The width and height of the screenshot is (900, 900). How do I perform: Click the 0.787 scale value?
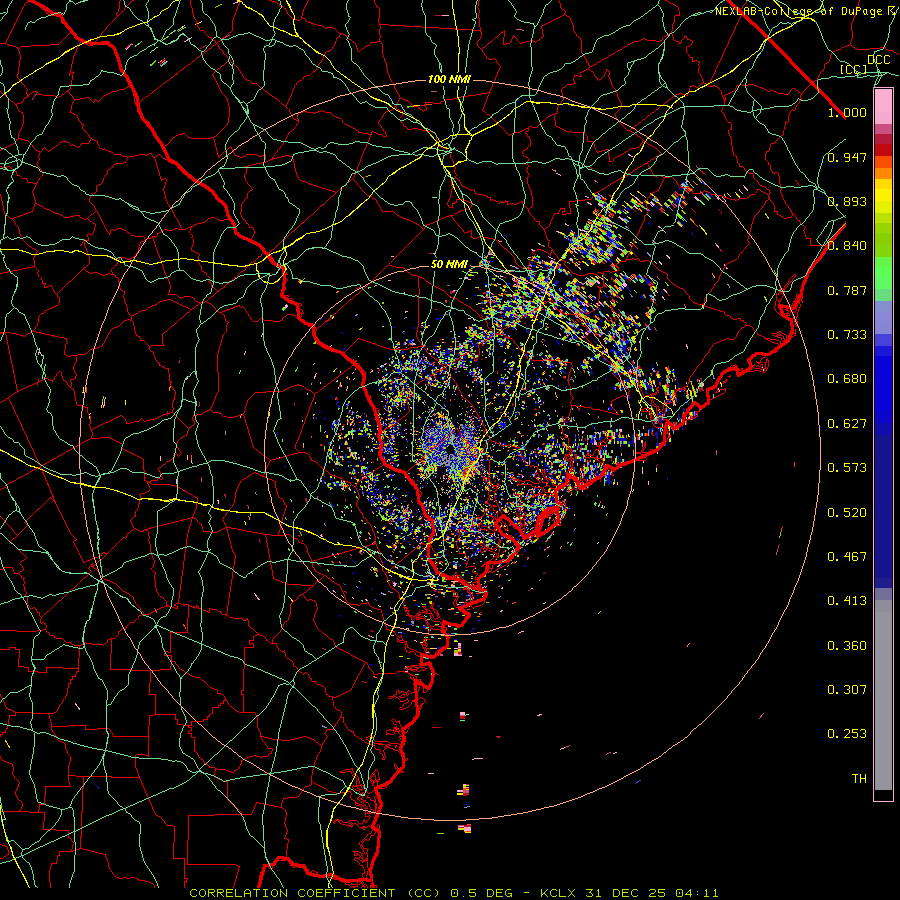pos(847,290)
